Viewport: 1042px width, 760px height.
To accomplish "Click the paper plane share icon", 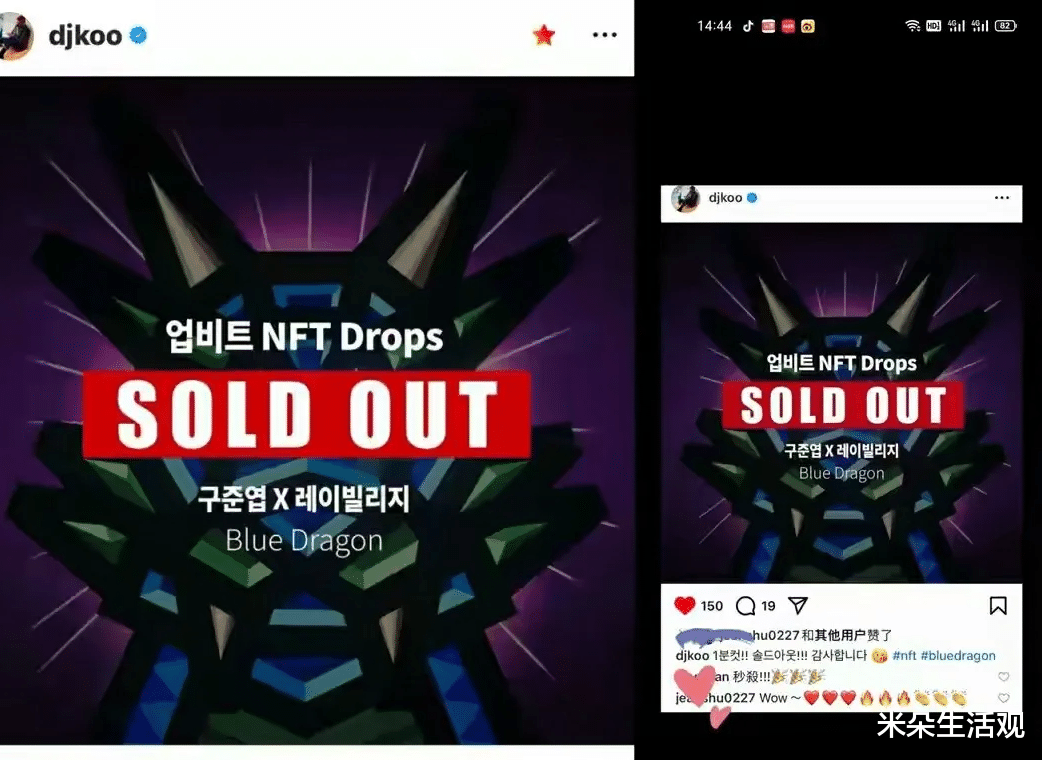I will click(x=797, y=605).
